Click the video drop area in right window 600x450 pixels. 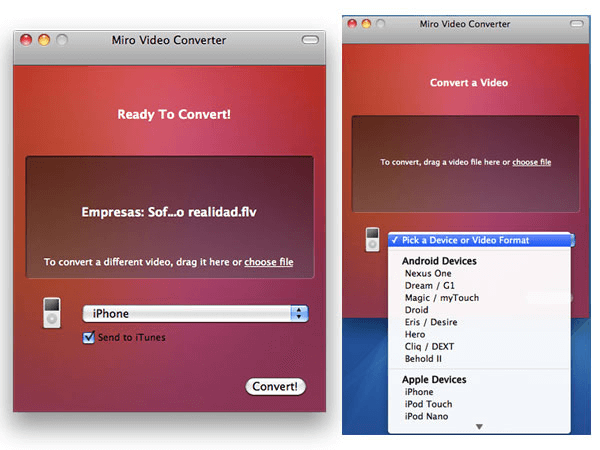click(465, 164)
